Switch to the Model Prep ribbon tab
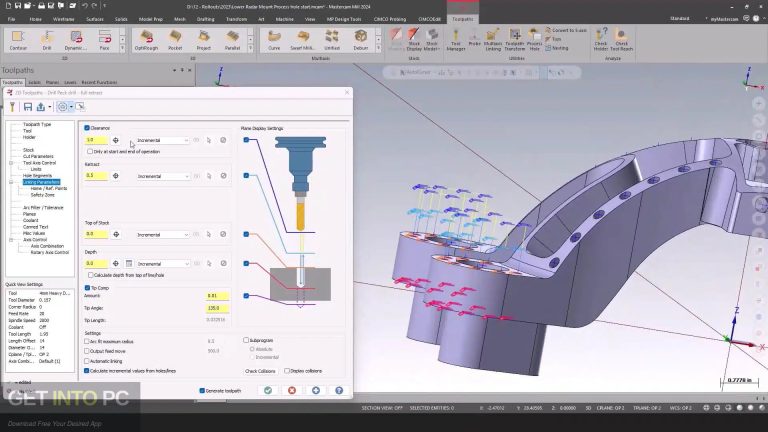 150,19
